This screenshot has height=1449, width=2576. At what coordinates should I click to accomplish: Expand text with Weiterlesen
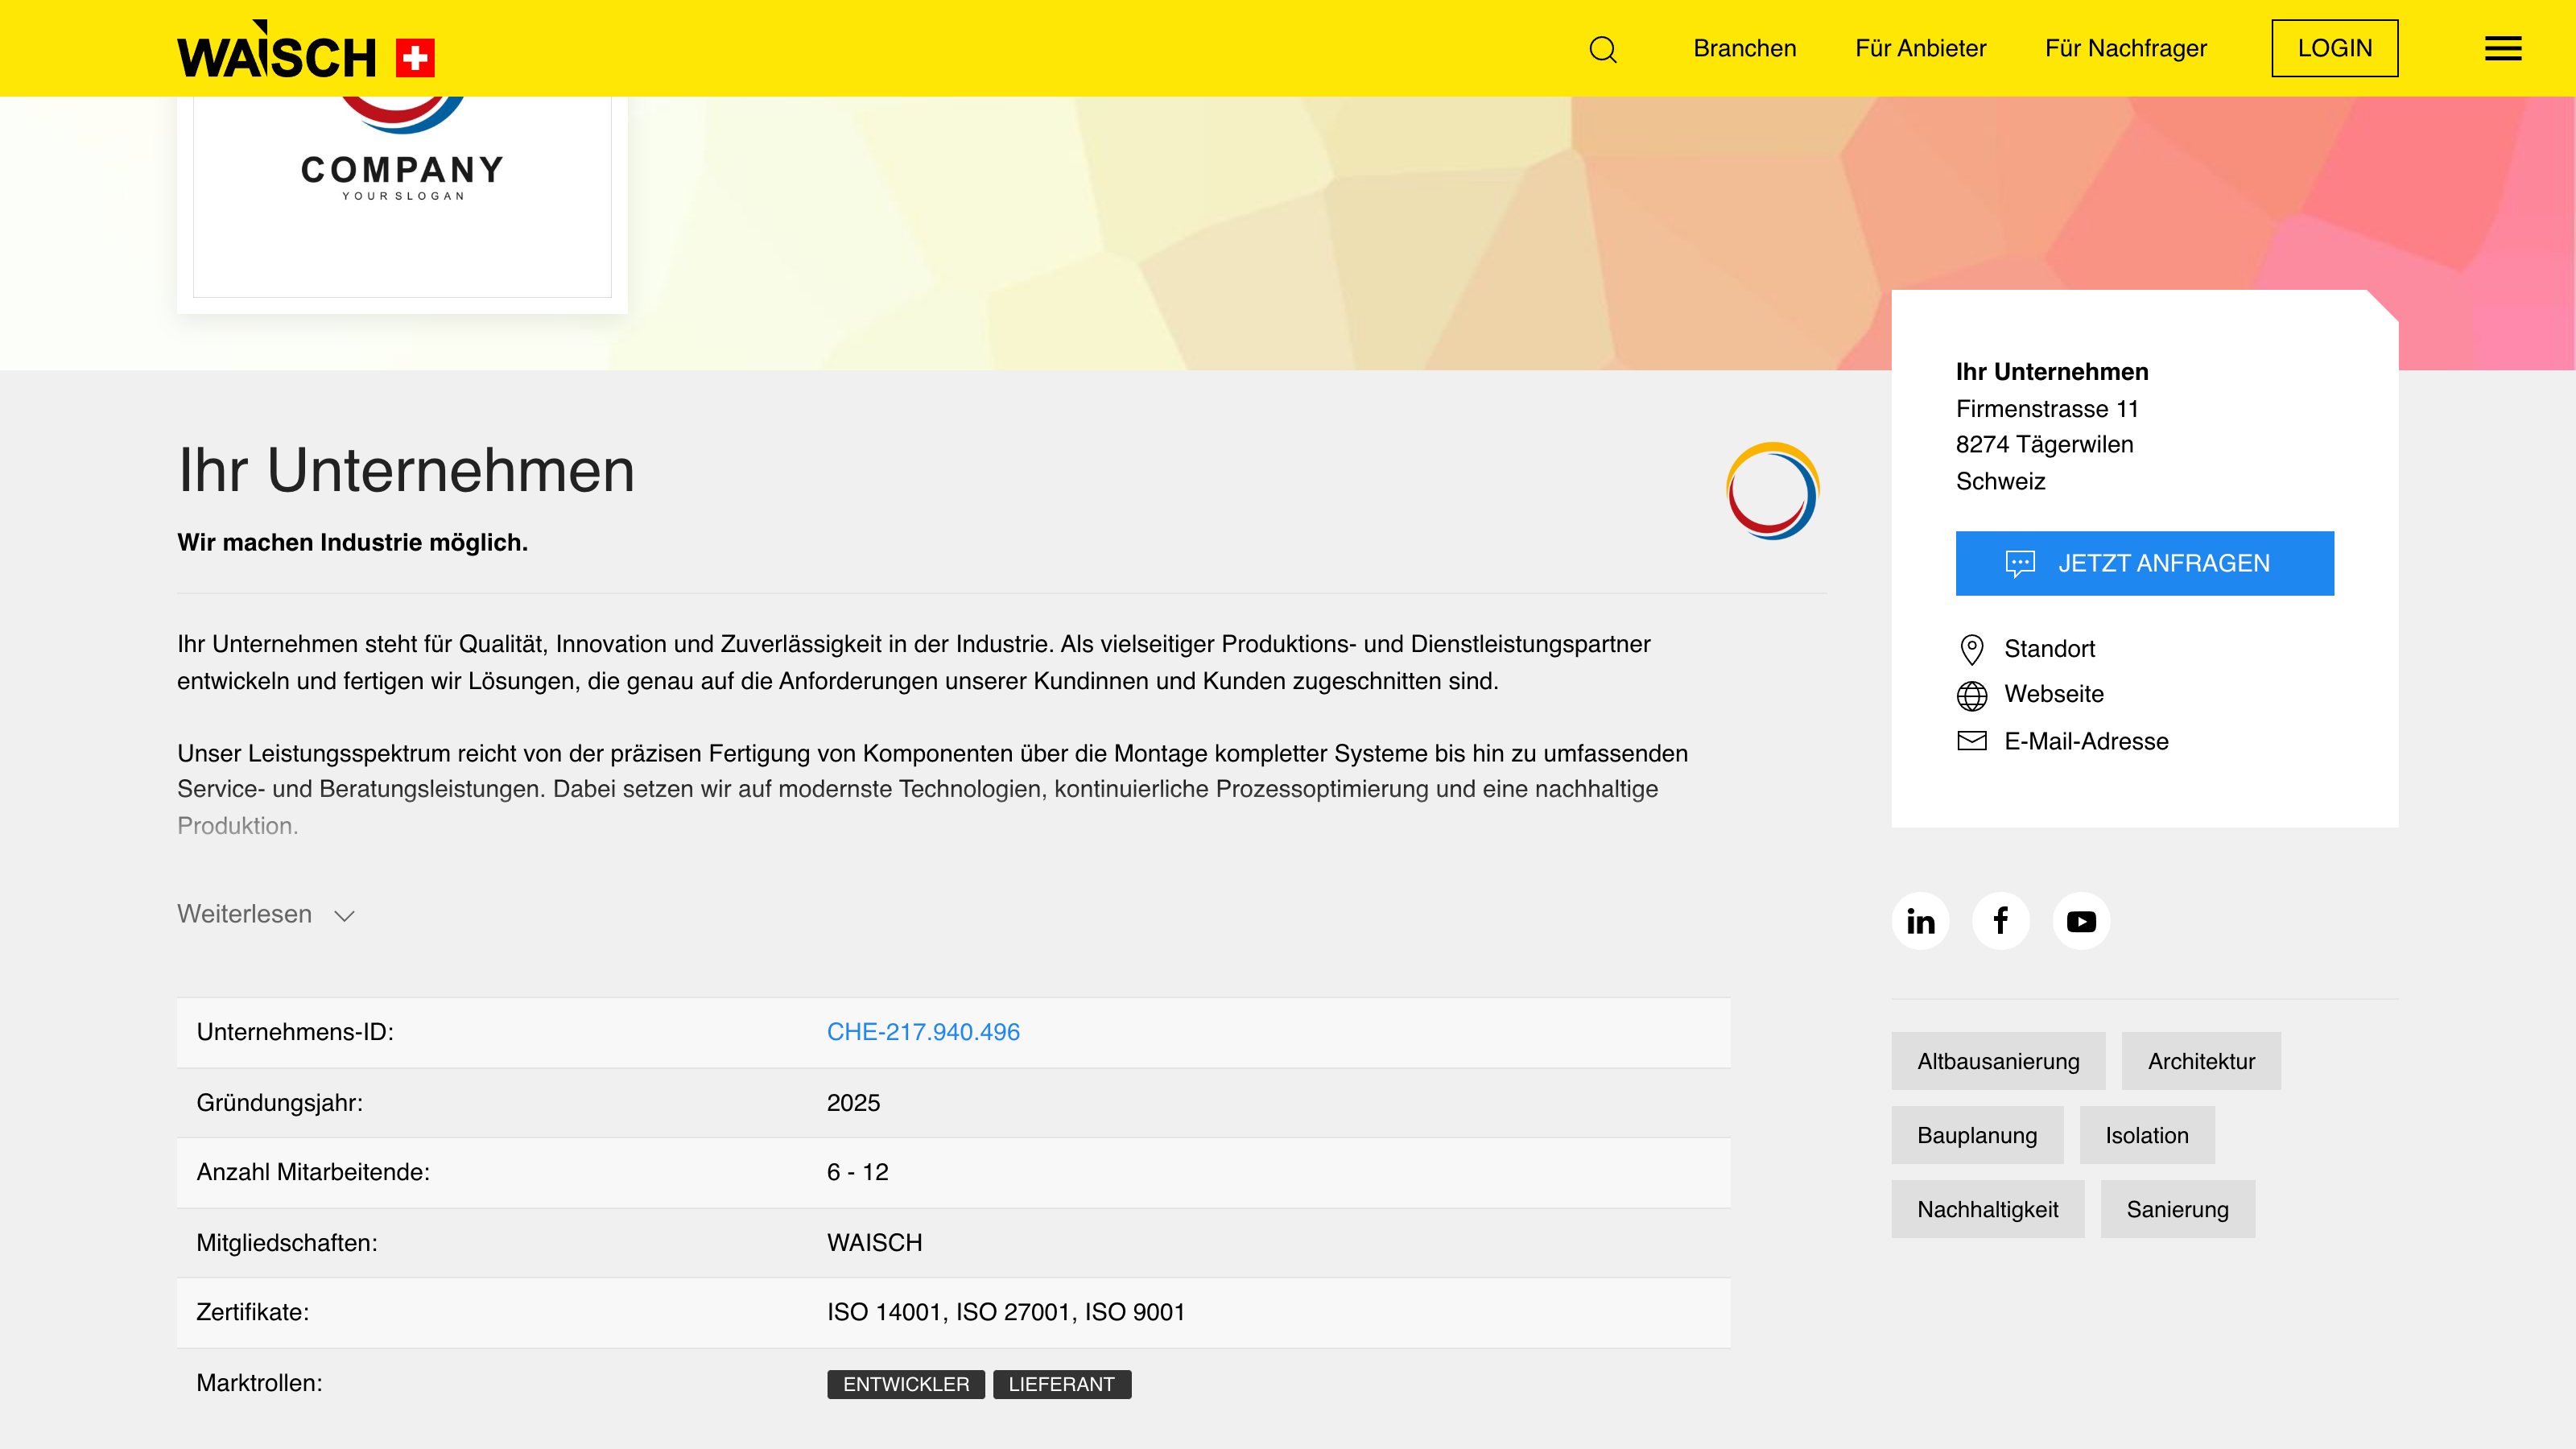pos(266,914)
